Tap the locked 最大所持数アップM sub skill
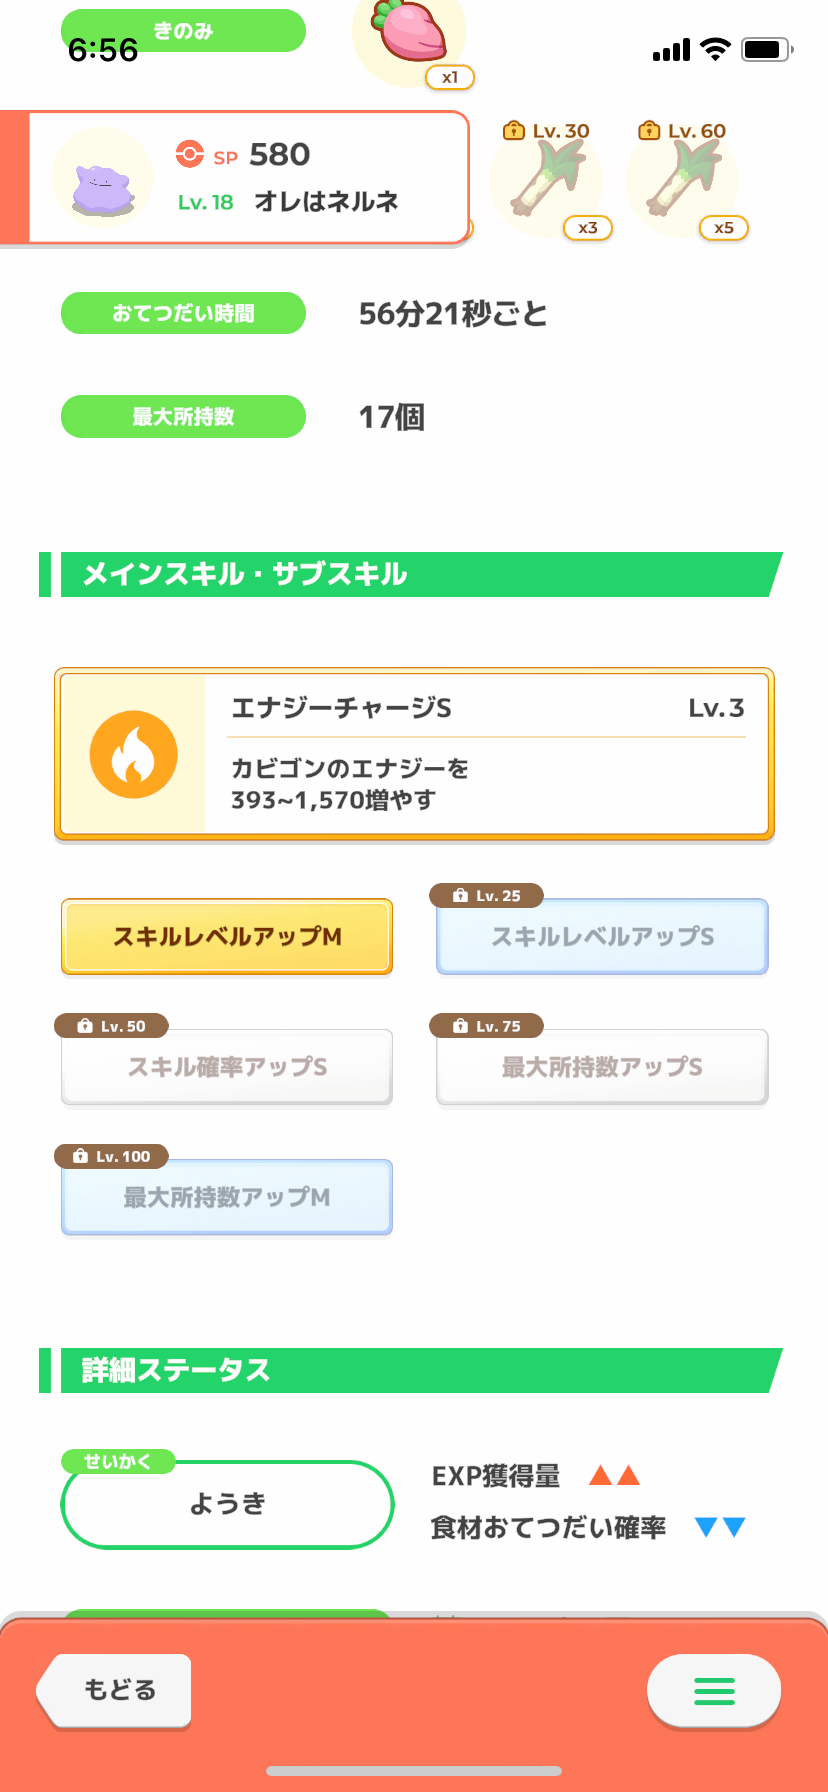828x1792 pixels. pos(227,1197)
